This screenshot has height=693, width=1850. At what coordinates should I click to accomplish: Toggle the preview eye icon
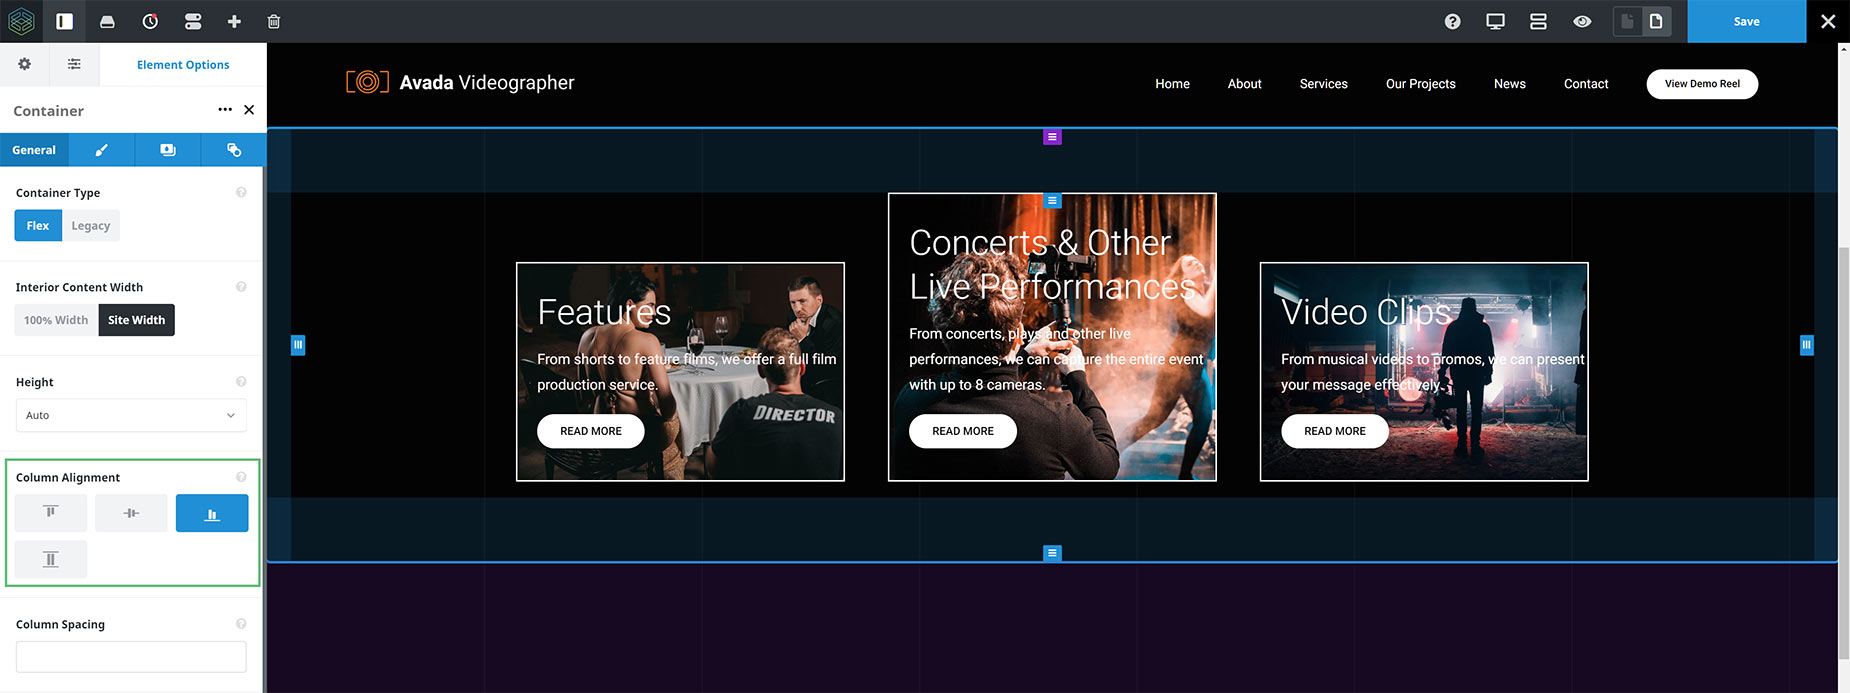[x=1582, y=21]
